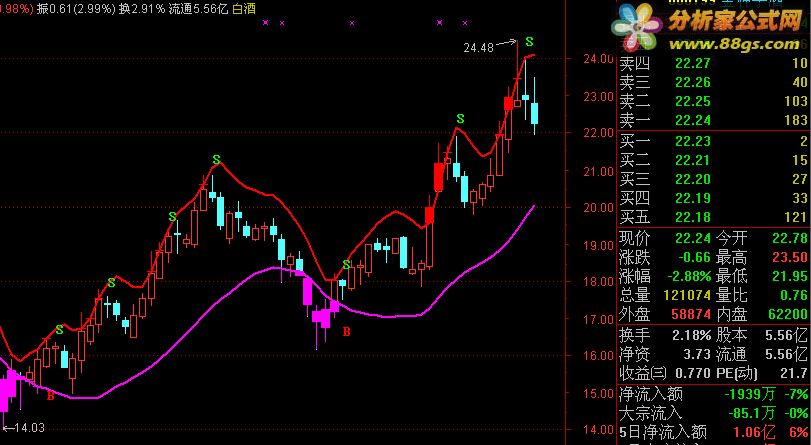Select the 卖三 ask row at 22.26
Viewport: 811px width, 445px height.
pos(713,82)
